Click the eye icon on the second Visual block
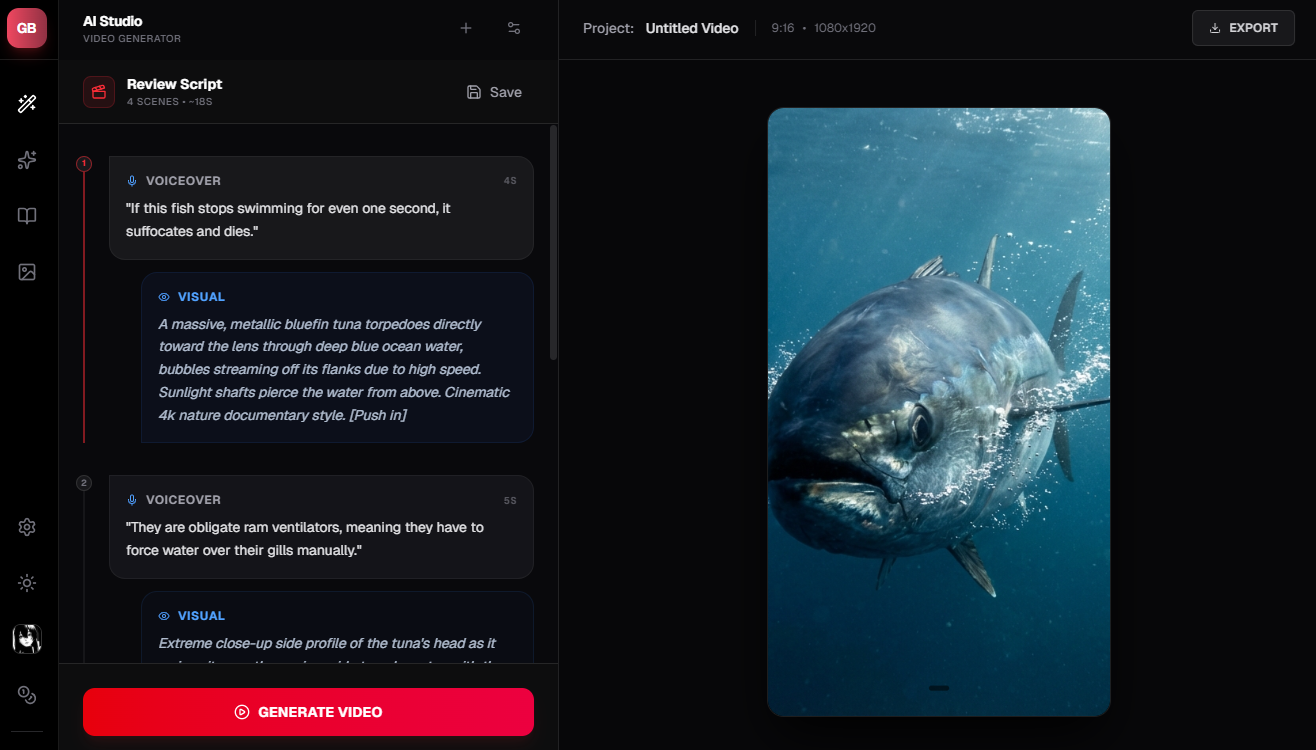This screenshot has height=750, width=1316. click(162, 615)
